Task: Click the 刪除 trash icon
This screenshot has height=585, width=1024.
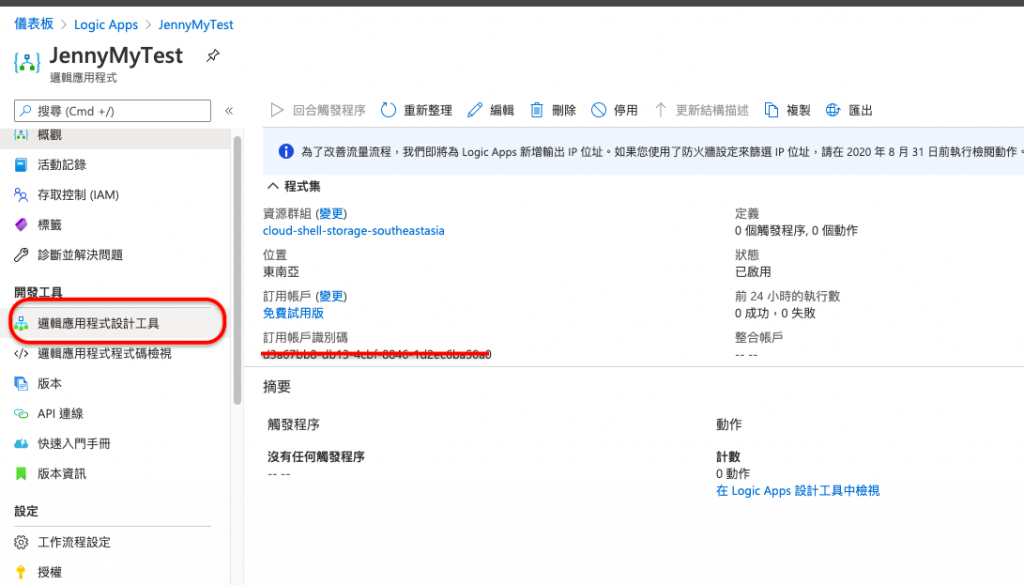Action: 536,110
